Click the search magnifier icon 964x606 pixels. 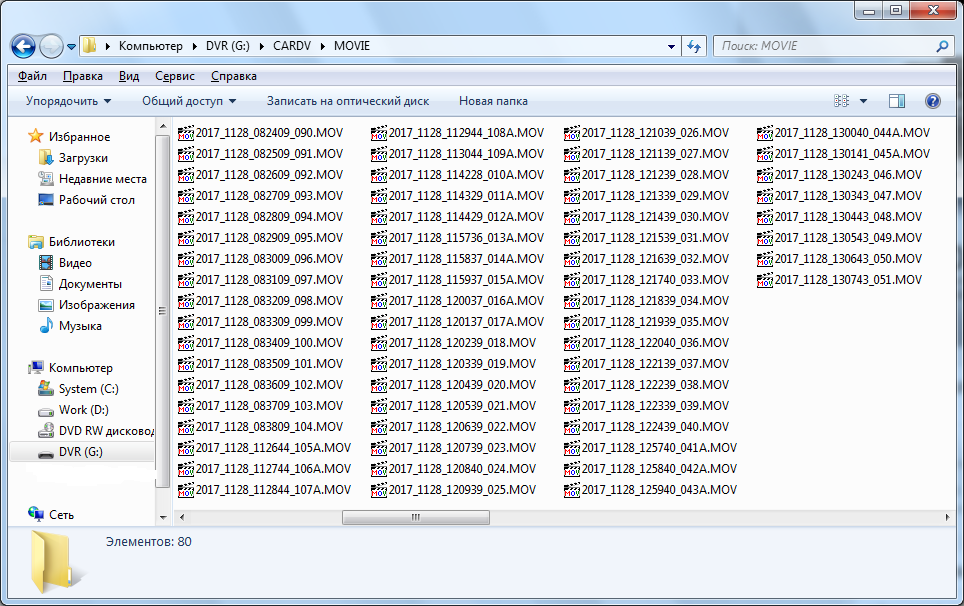(942, 46)
